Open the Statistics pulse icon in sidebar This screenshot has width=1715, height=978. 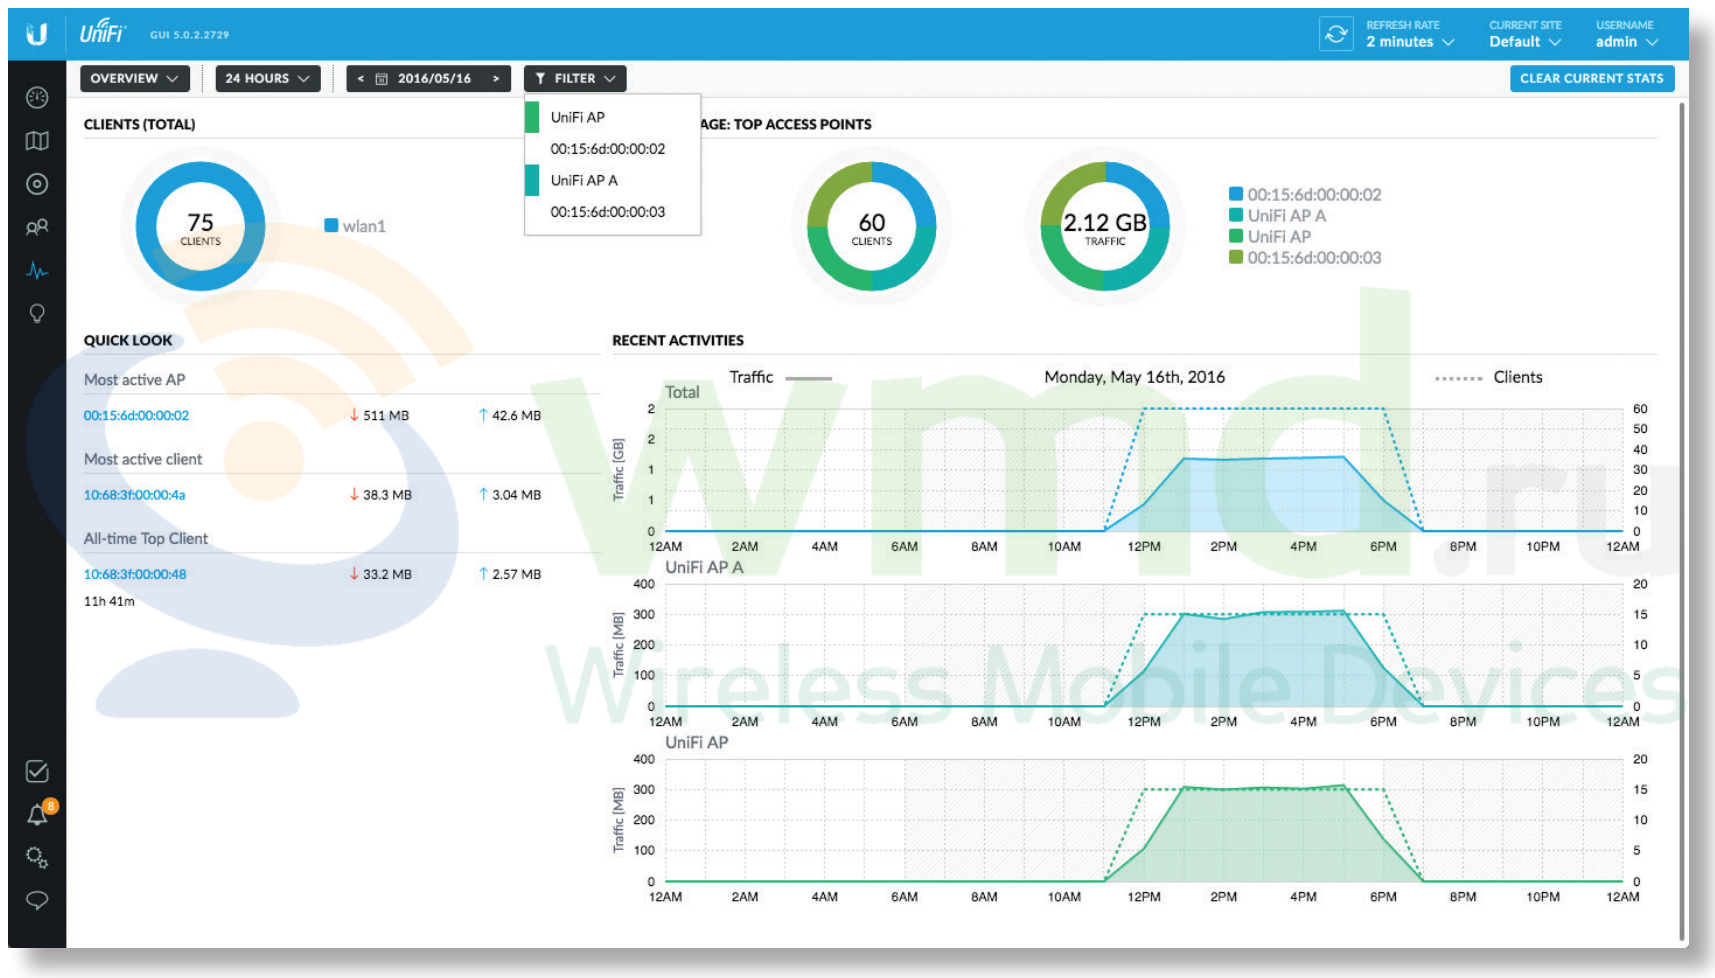pyautogui.click(x=37, y=270)
